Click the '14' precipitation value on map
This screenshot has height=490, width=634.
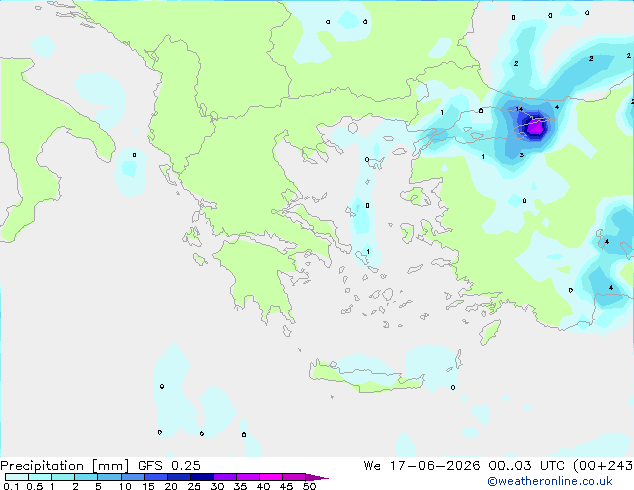[519, 109]
